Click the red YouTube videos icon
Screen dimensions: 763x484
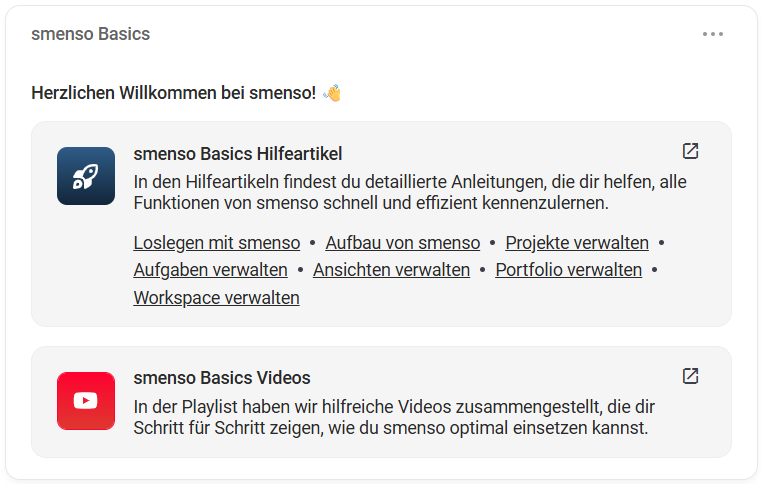click(86, 400)
